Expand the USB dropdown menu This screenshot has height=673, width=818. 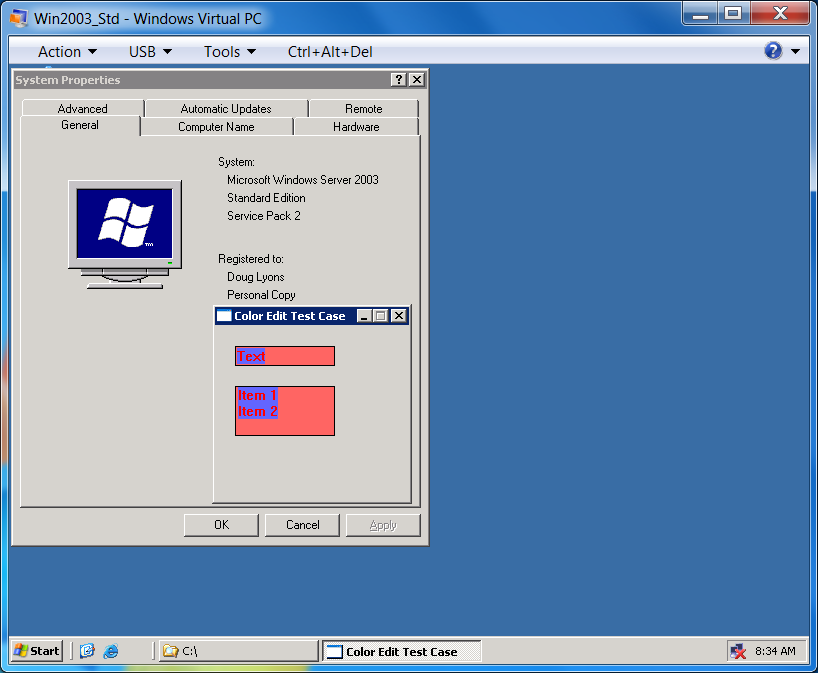coord(150,52)
